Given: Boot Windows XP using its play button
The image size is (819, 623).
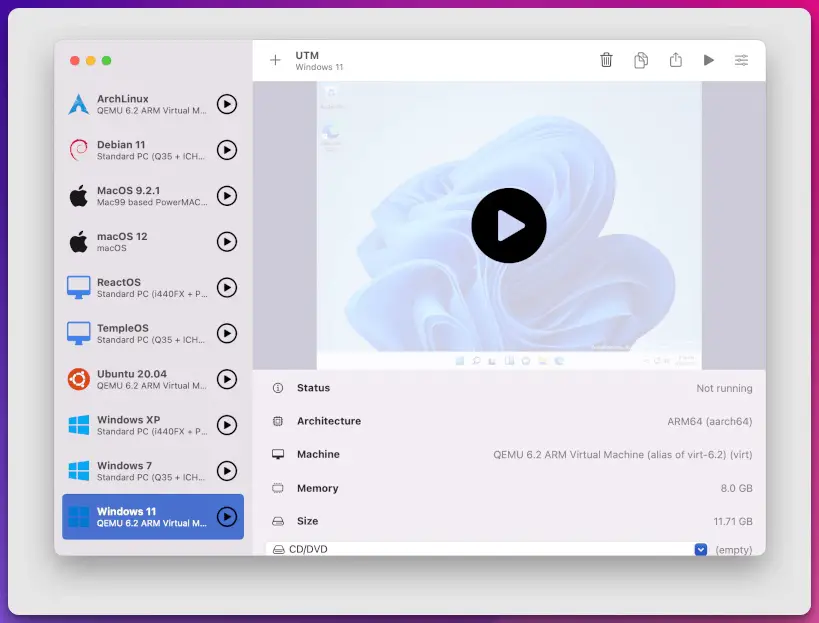Looking at the screenshot, I should coord(225,425).
